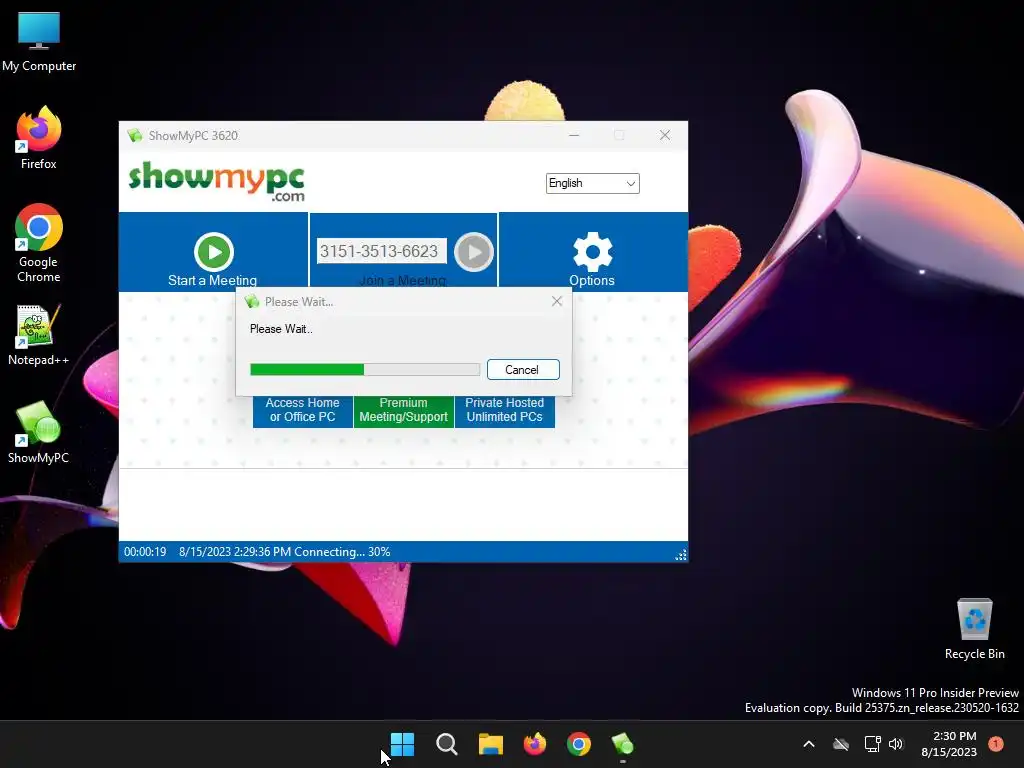Viewport: 1024px width, 768px height.
Task: Open File Explorer from the taskbar
Action: (490, 744)
